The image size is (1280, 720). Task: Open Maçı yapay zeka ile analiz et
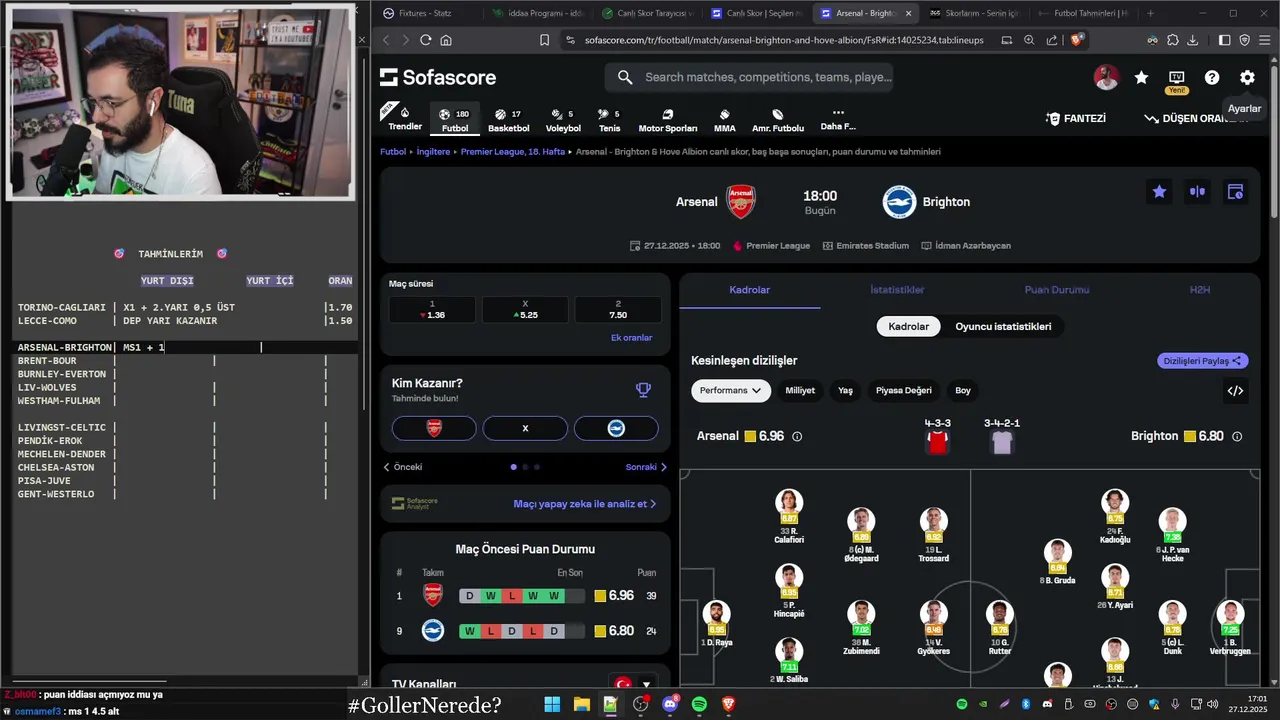tap(585, 504)
